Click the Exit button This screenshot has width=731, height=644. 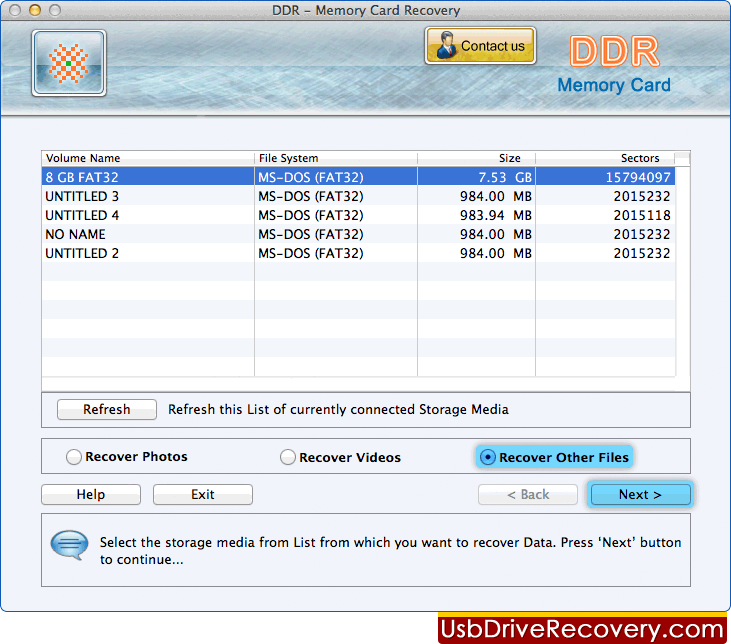pyautogui.click(x=203, y=494)
